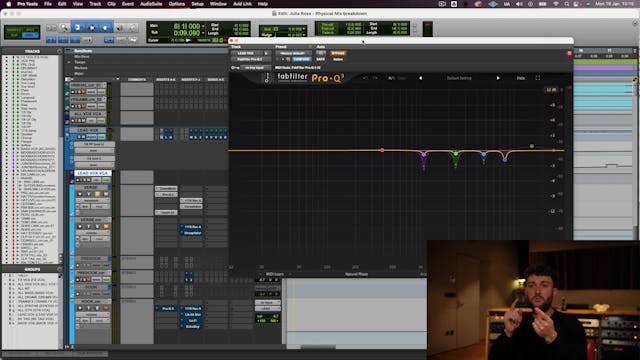Image resolution: width=640 pixels, height=360 pixels.
Task: Select the Pencil tool in the toolbar
Action: click(132, 28)
